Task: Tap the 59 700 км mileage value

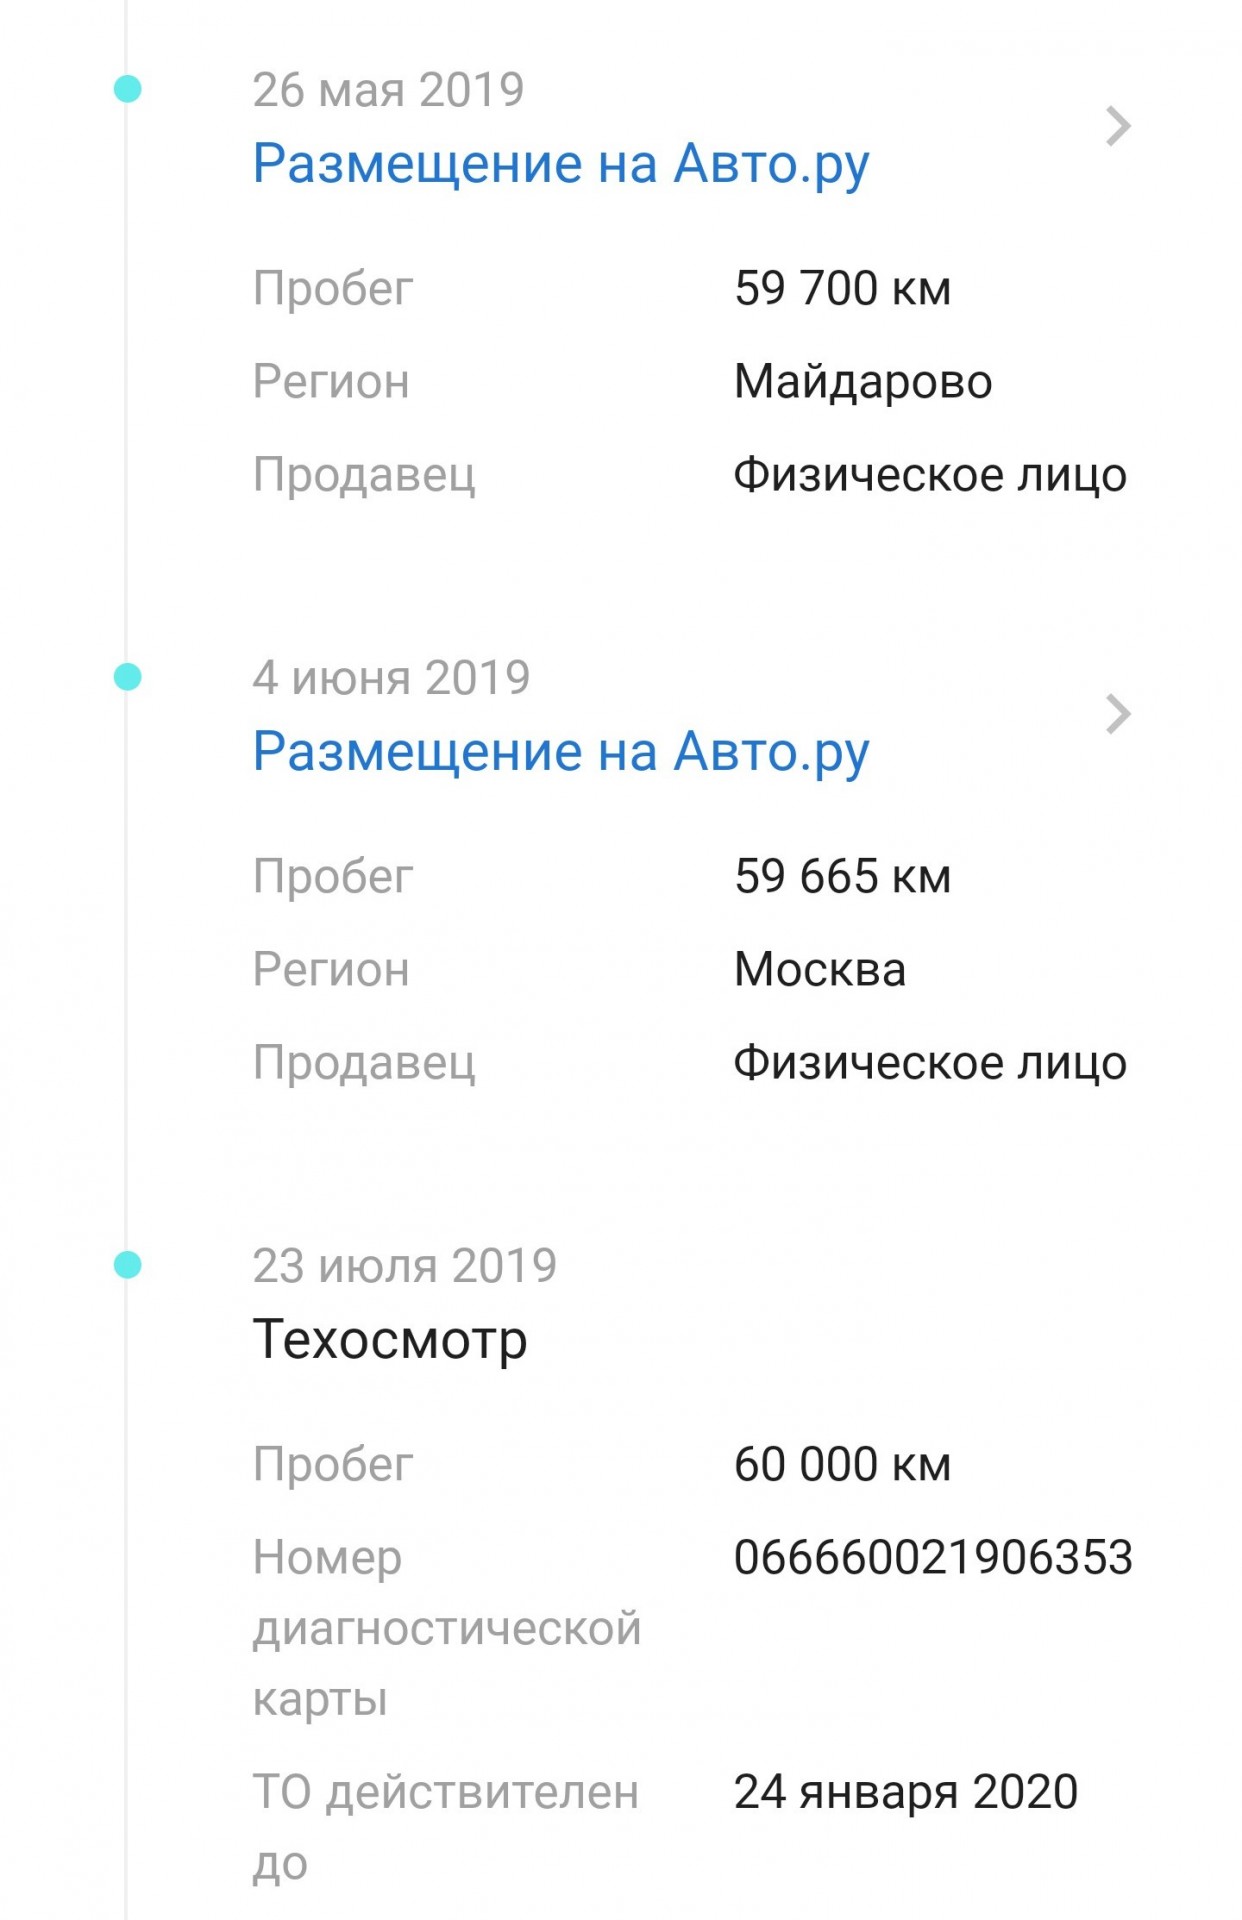Action: [x=842, y=288]
